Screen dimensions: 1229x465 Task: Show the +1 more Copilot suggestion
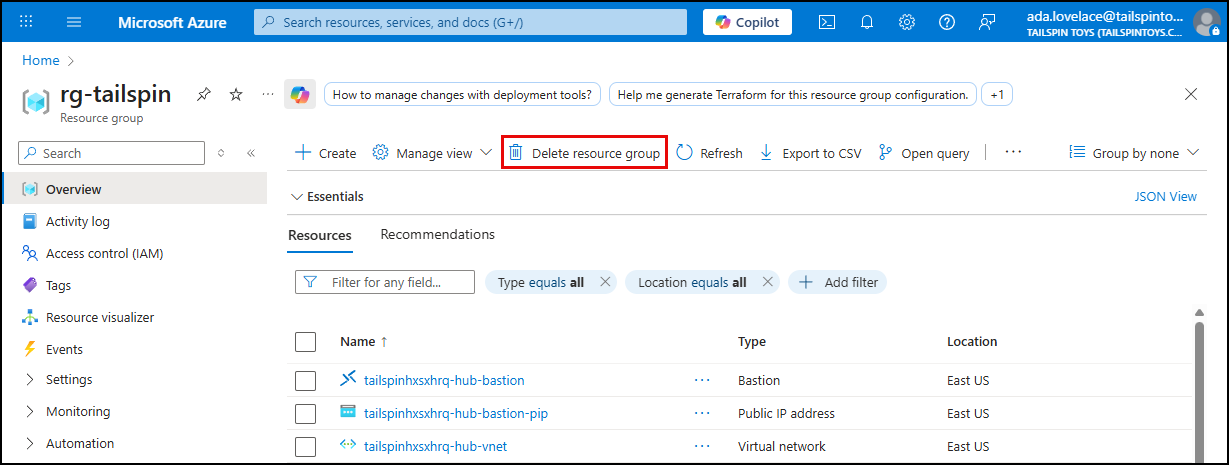click(x=997, y=95)
